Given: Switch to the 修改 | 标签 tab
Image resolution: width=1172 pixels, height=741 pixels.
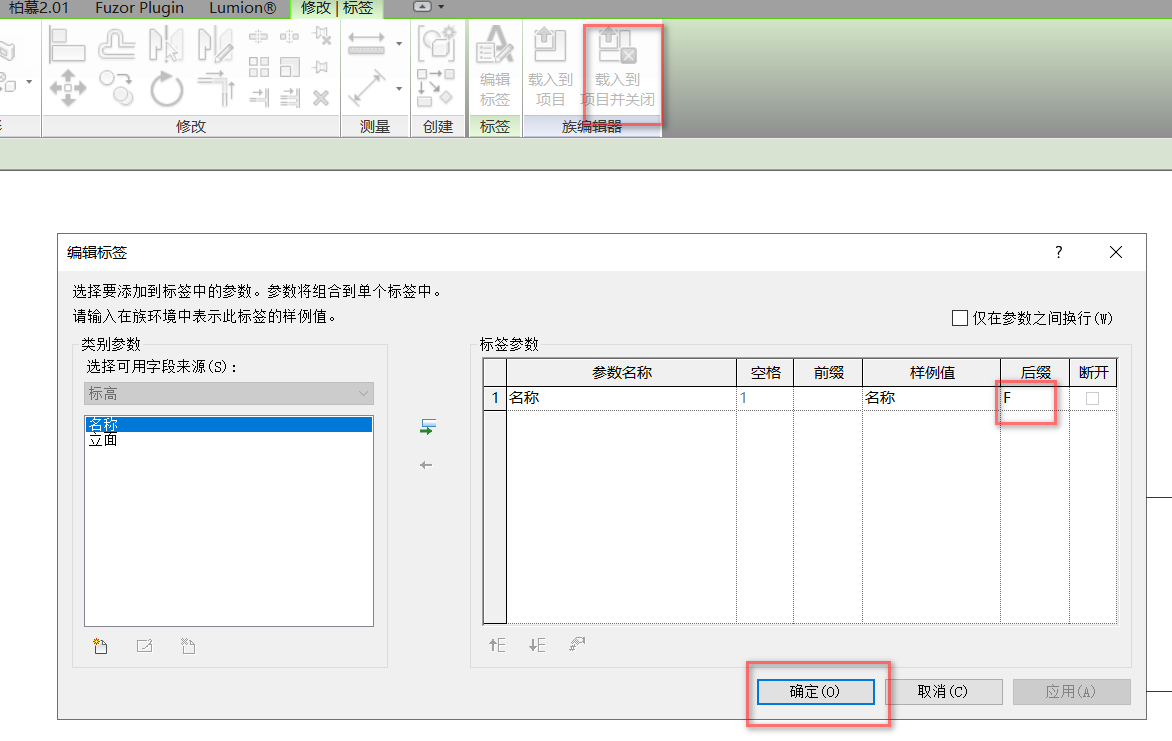Looking at the screenshot, I should click(336, 7).
